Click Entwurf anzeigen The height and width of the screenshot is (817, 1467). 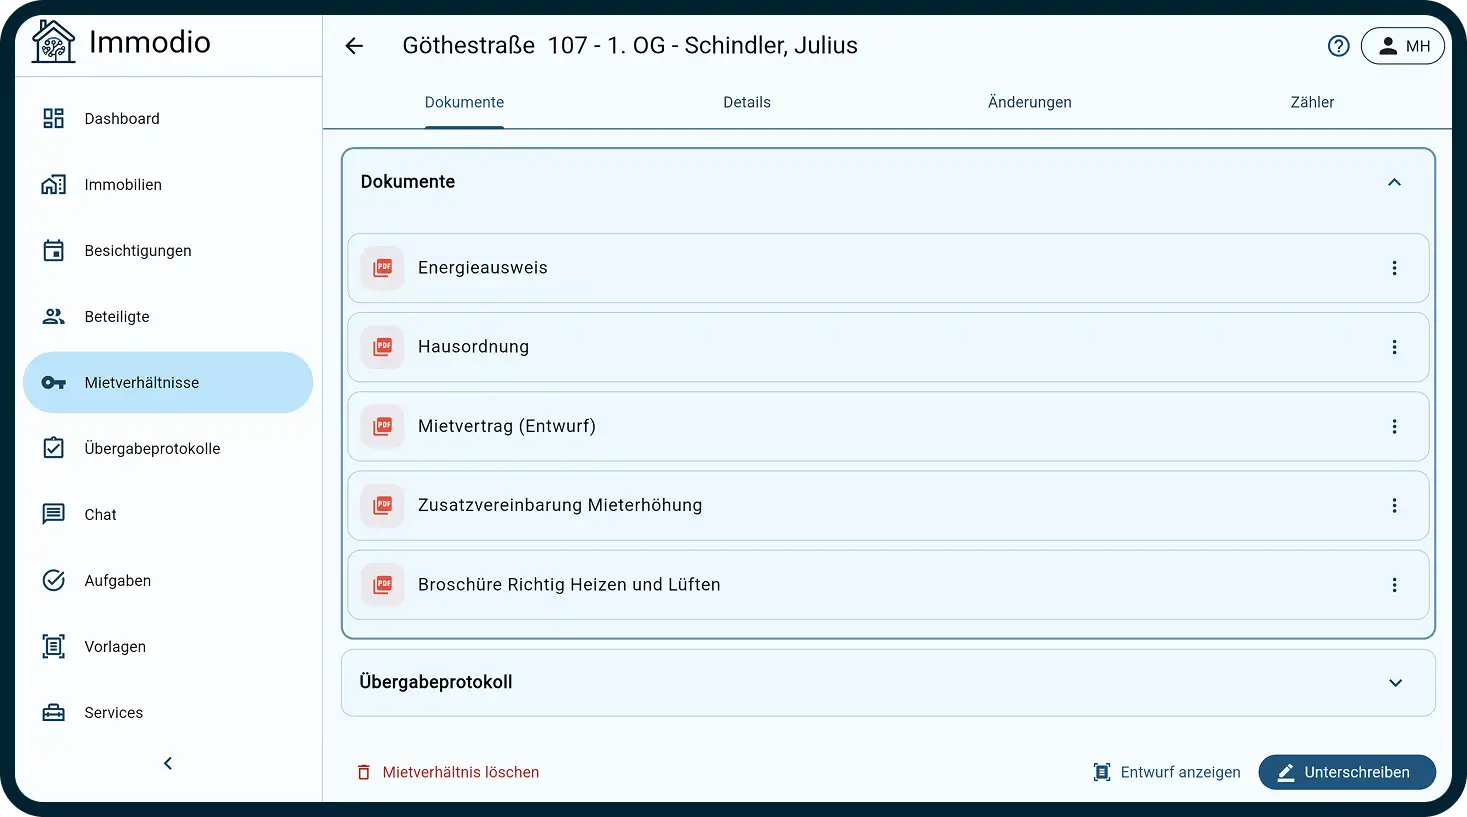(x=1167, y=772)
